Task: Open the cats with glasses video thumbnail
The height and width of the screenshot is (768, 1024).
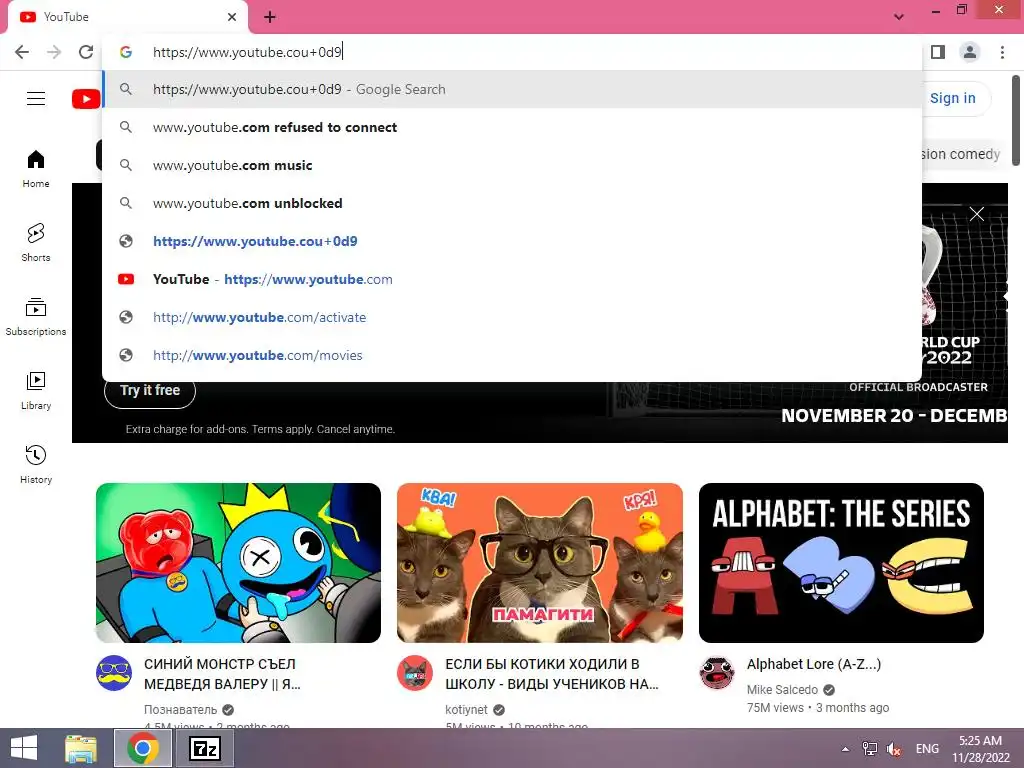Action: [539, 563]
